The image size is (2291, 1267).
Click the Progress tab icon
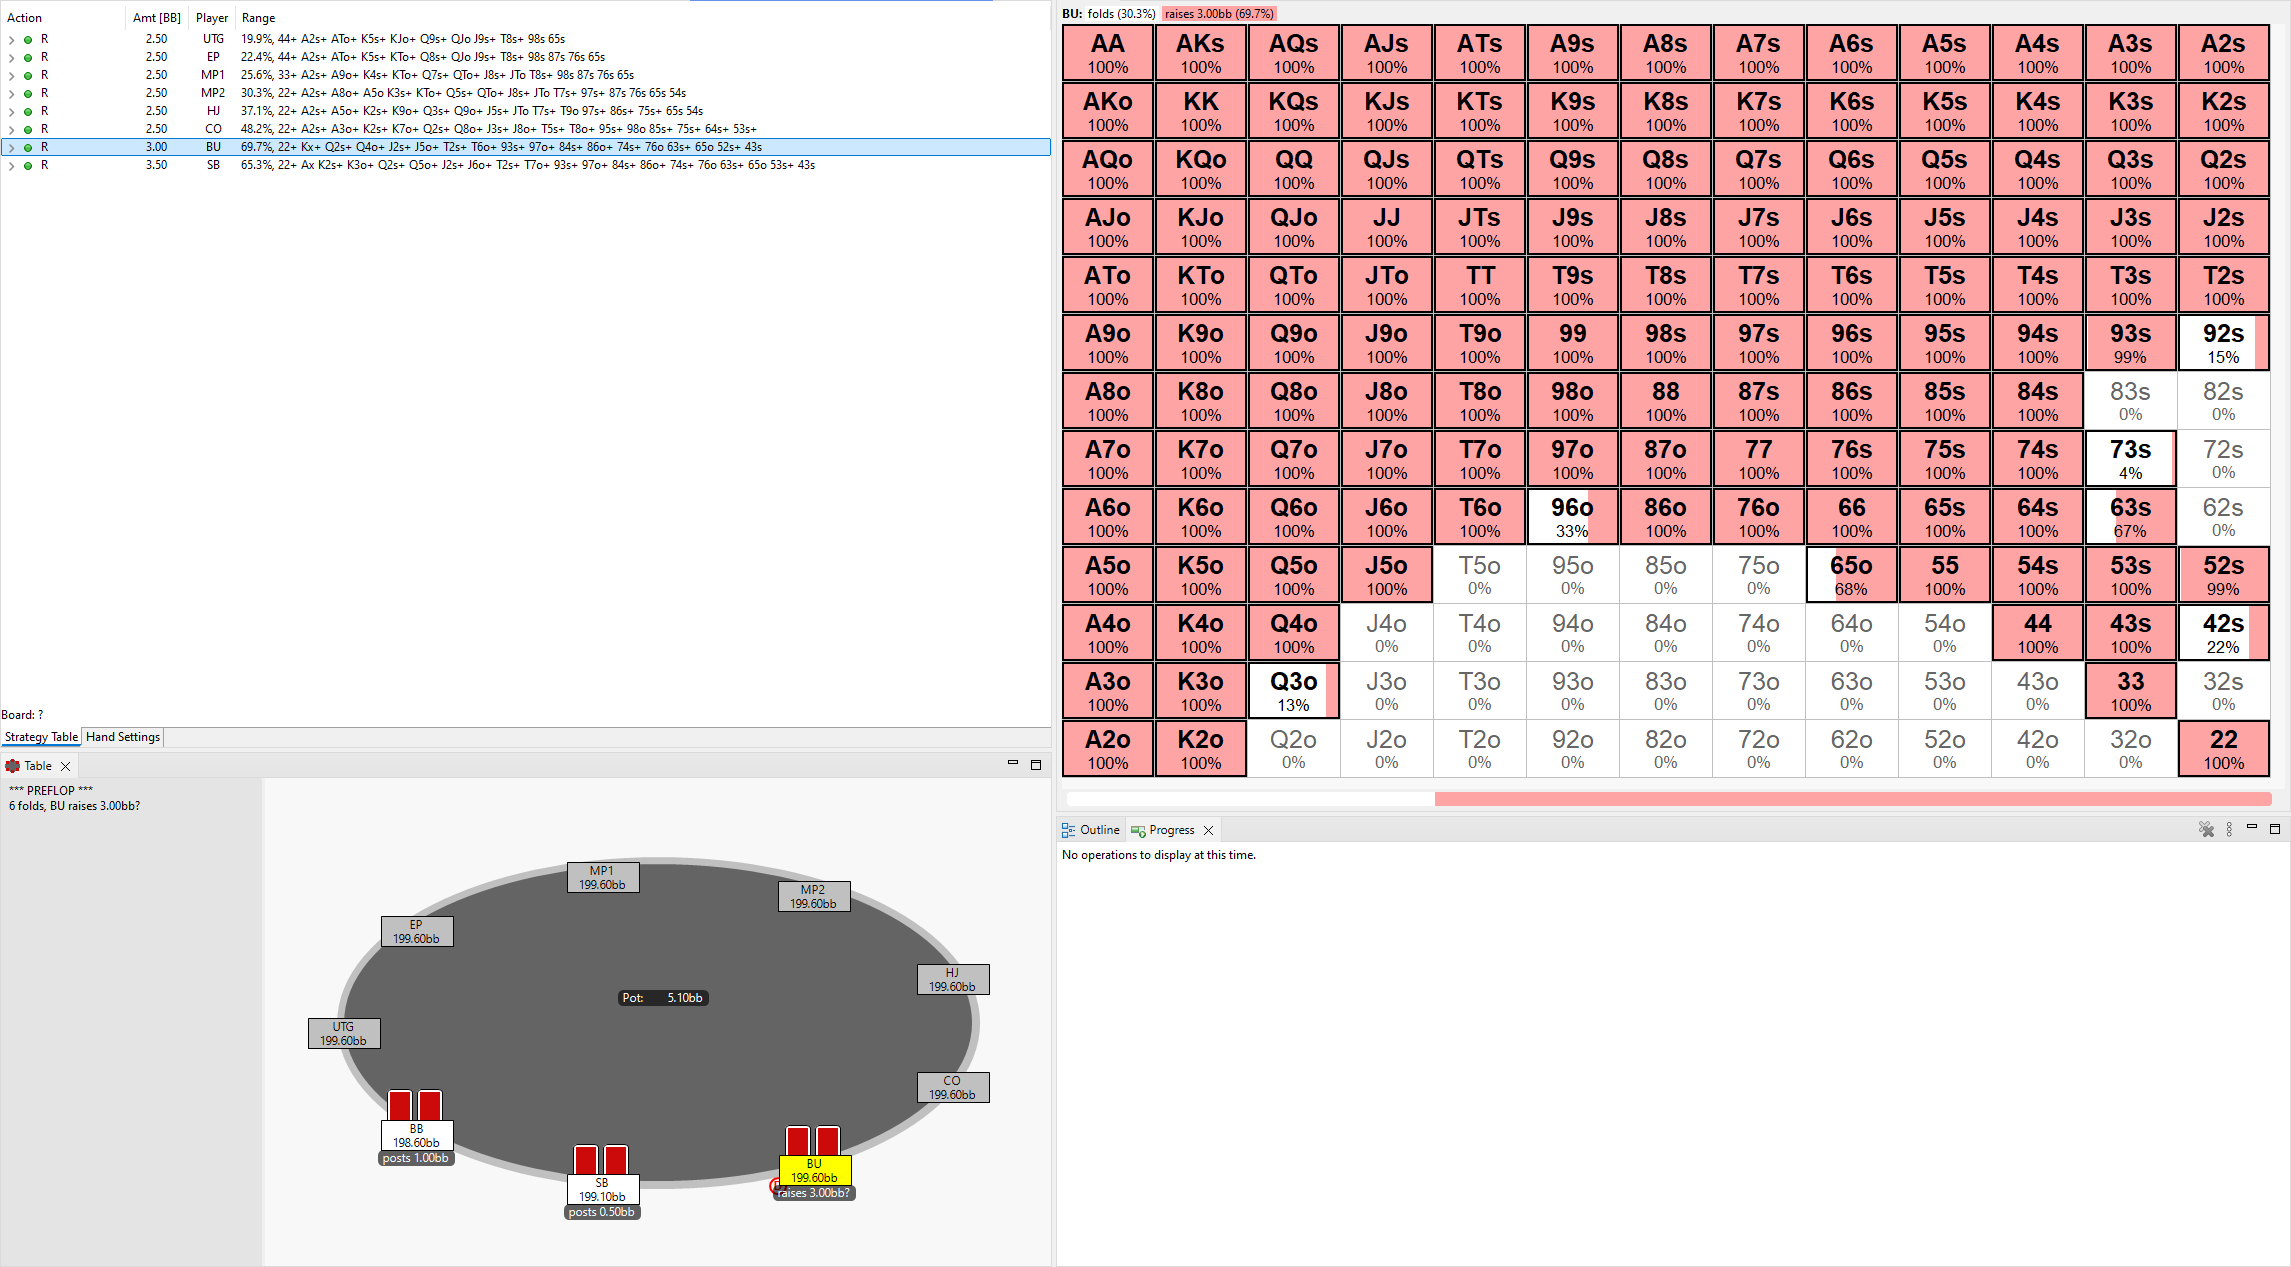[1138, 830]
